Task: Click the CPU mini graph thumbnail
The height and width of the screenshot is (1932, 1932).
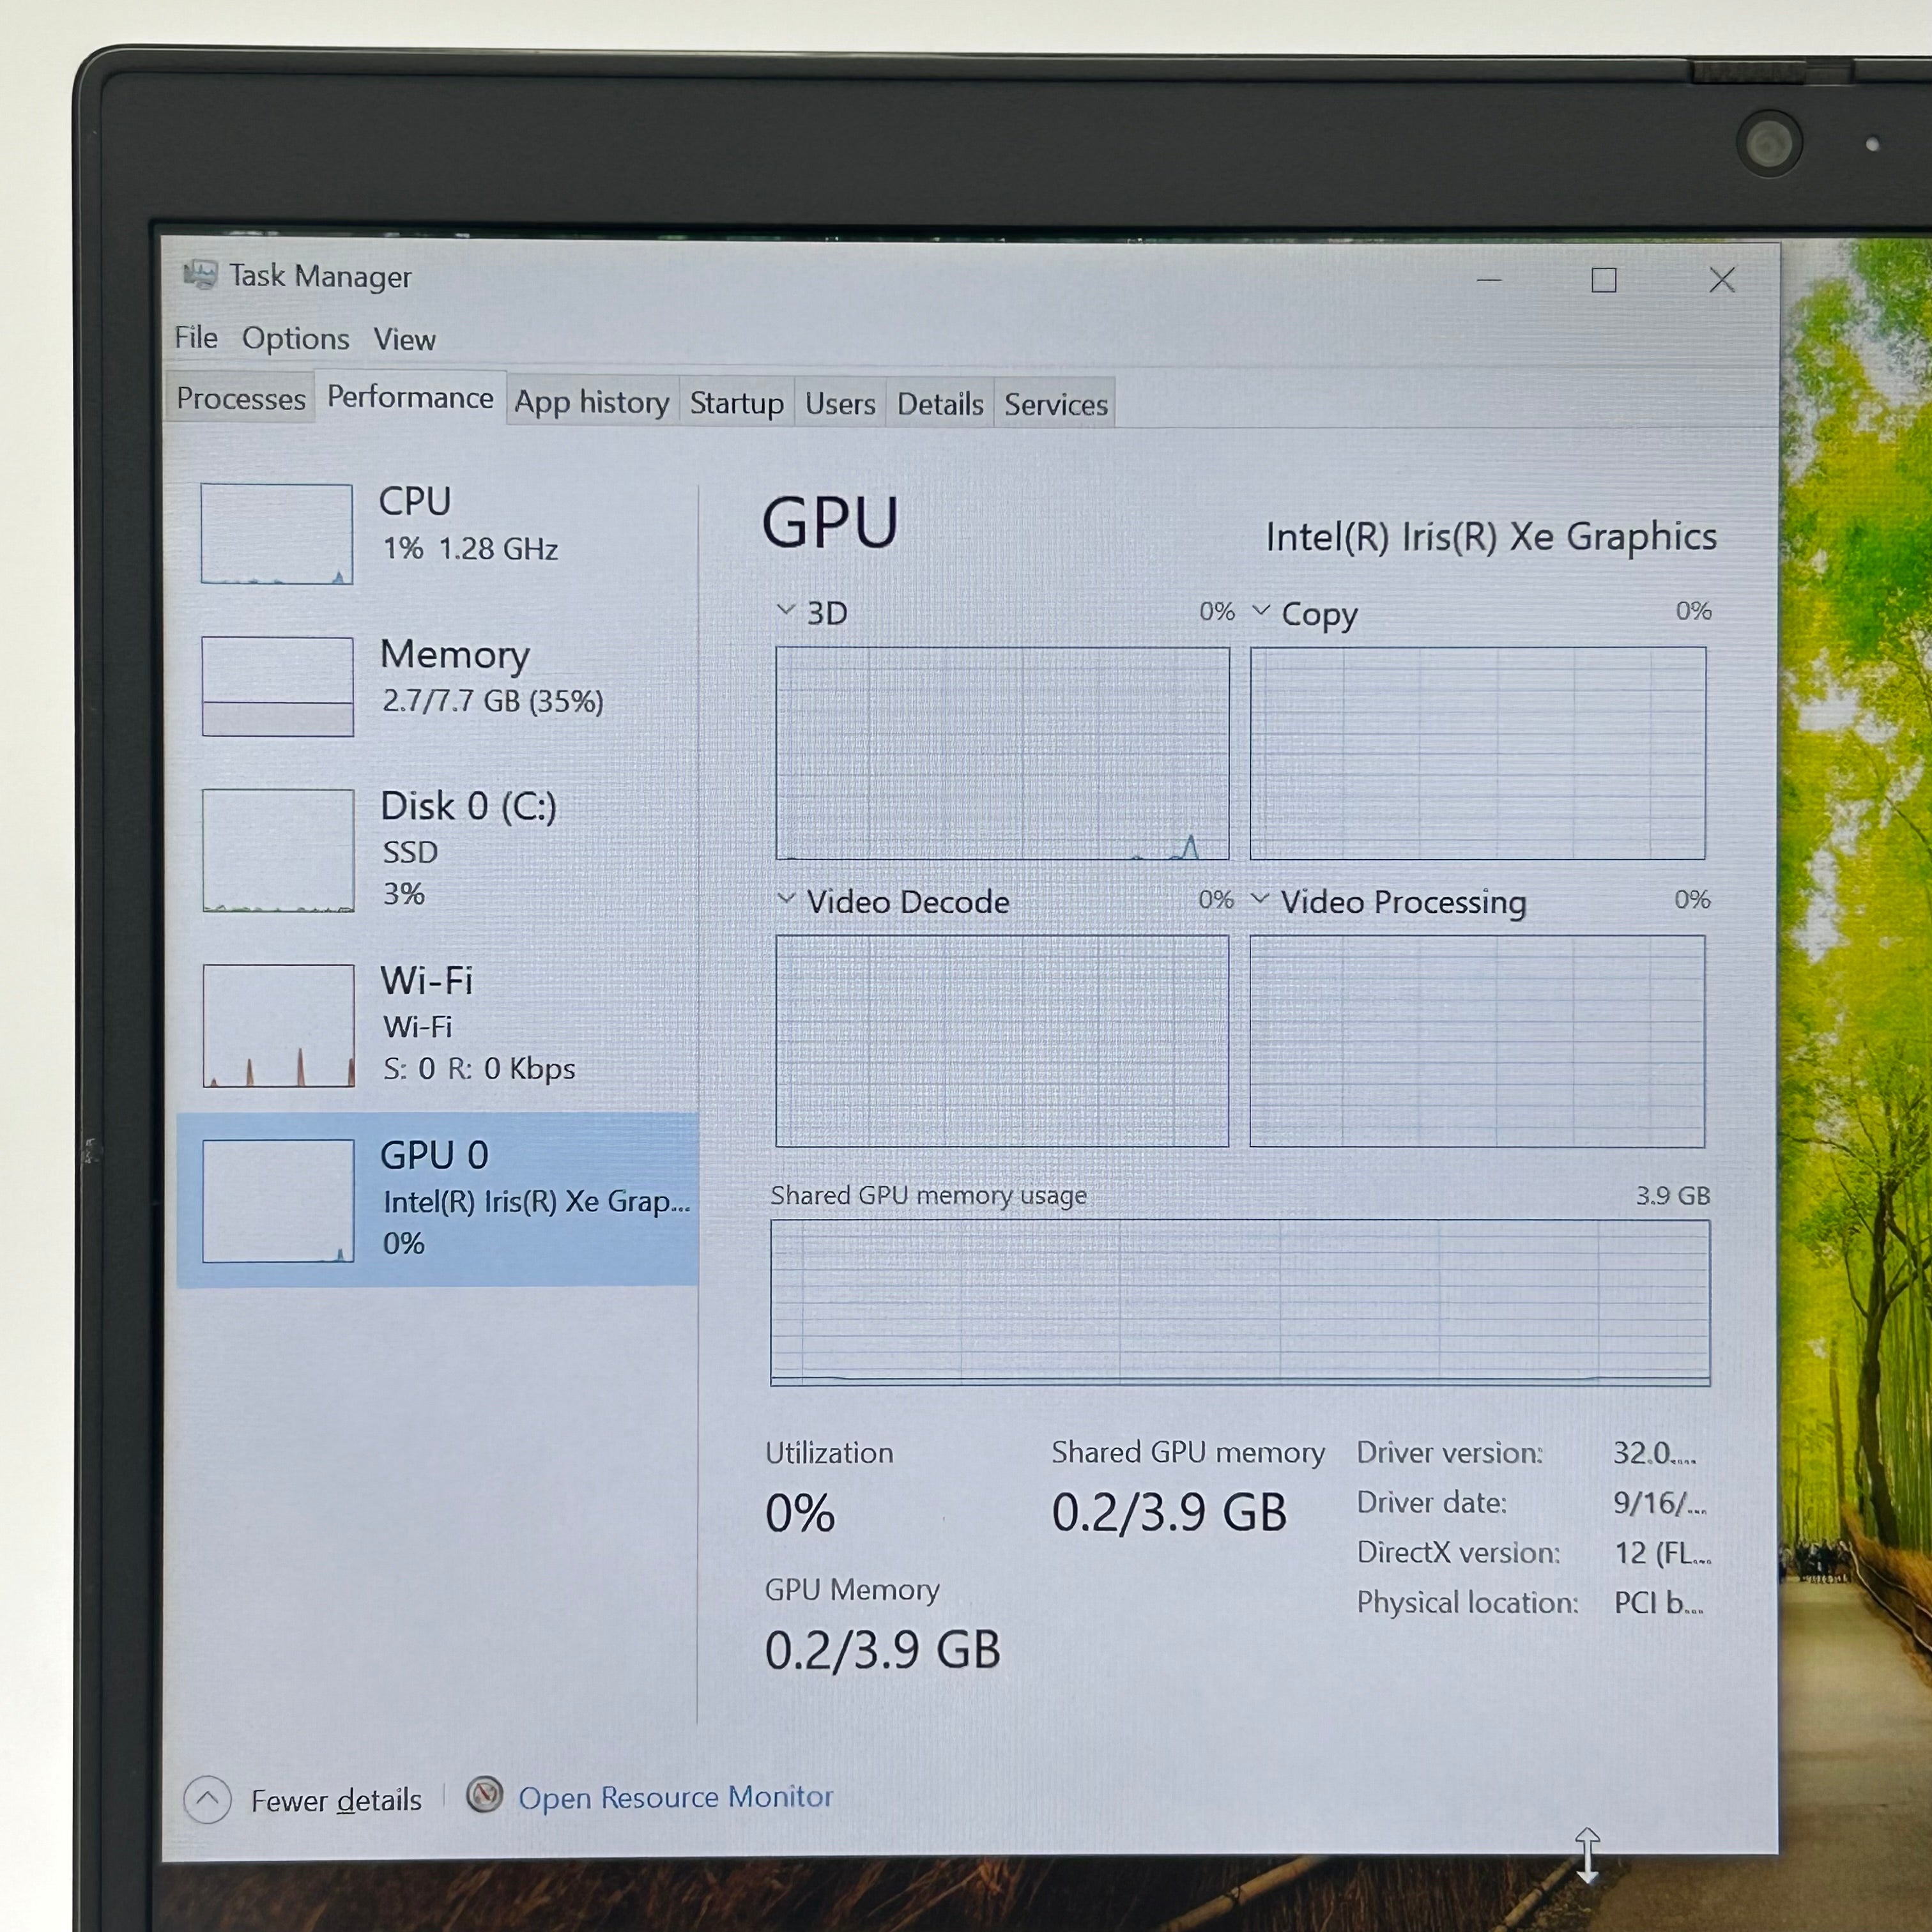Action: tap(277, 534)
